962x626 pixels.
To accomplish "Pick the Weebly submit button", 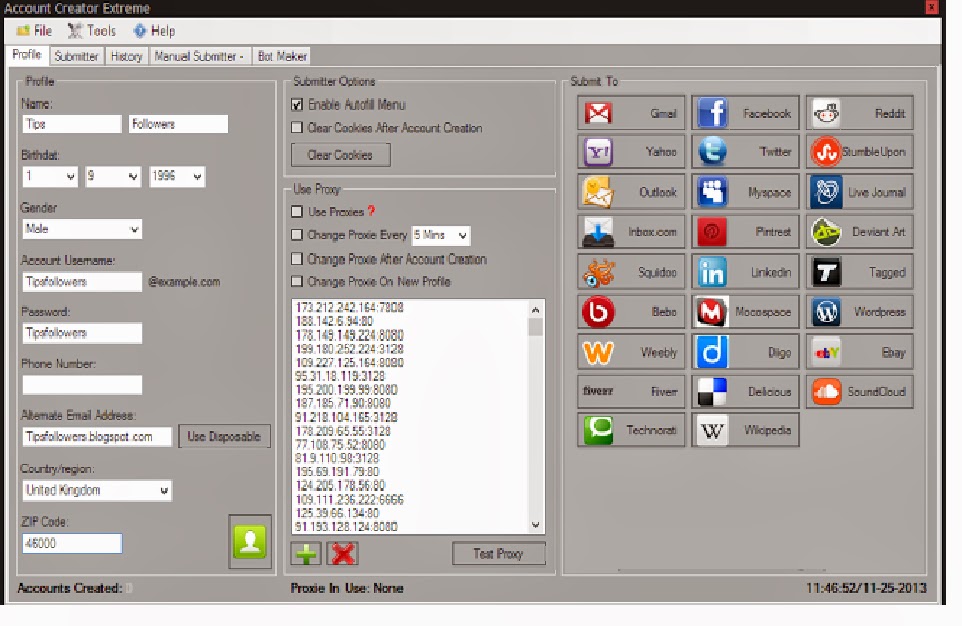I will click(631, 352).
